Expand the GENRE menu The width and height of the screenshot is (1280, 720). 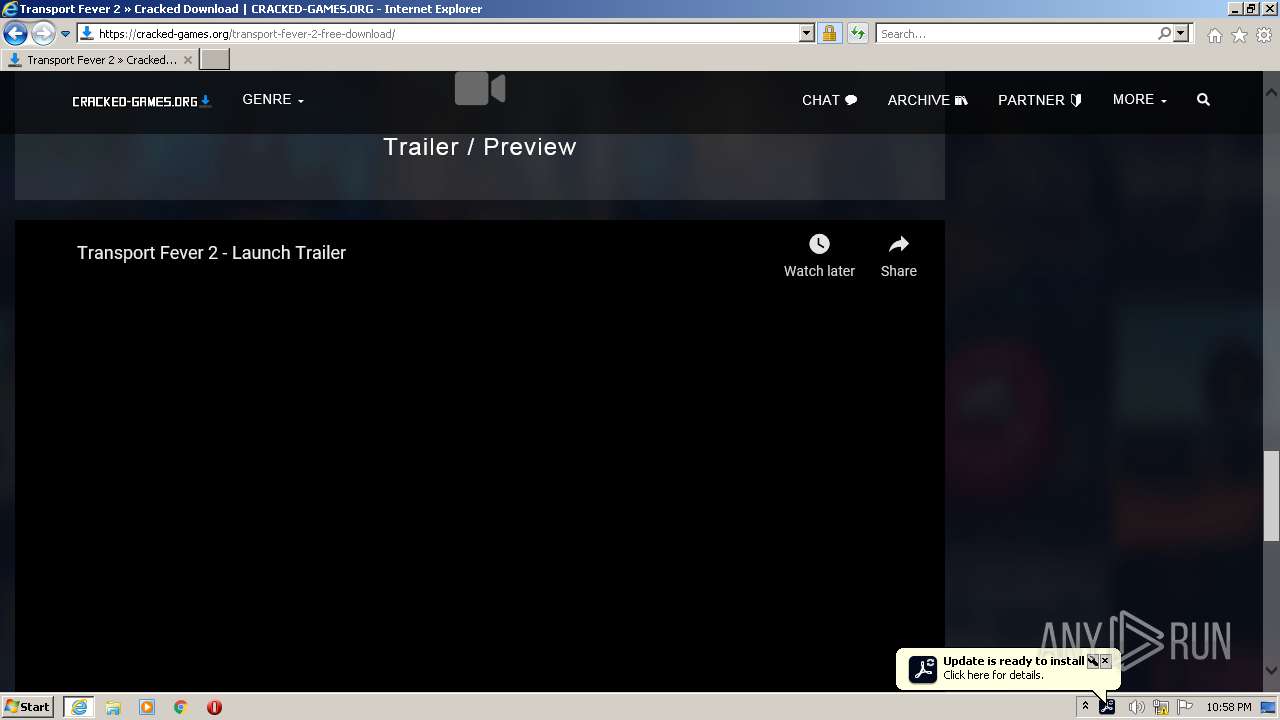tap(273, 100)
